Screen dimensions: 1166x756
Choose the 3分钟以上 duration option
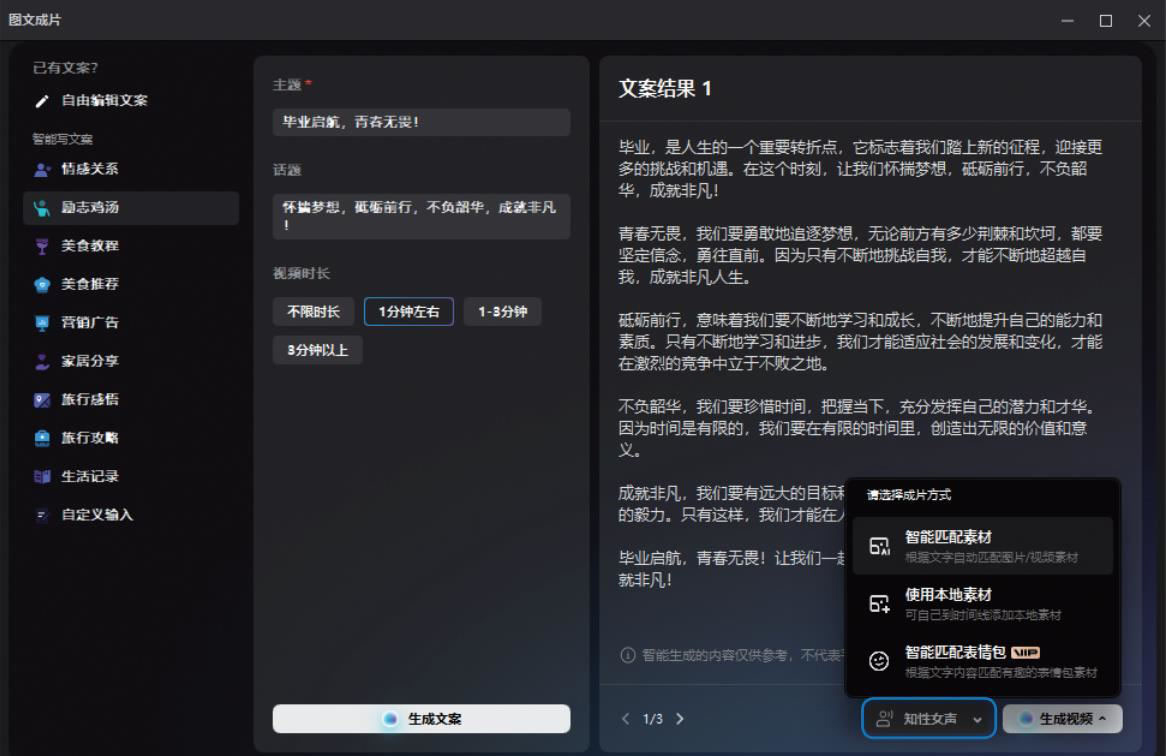pyautogui.click(x=318, y=350)
